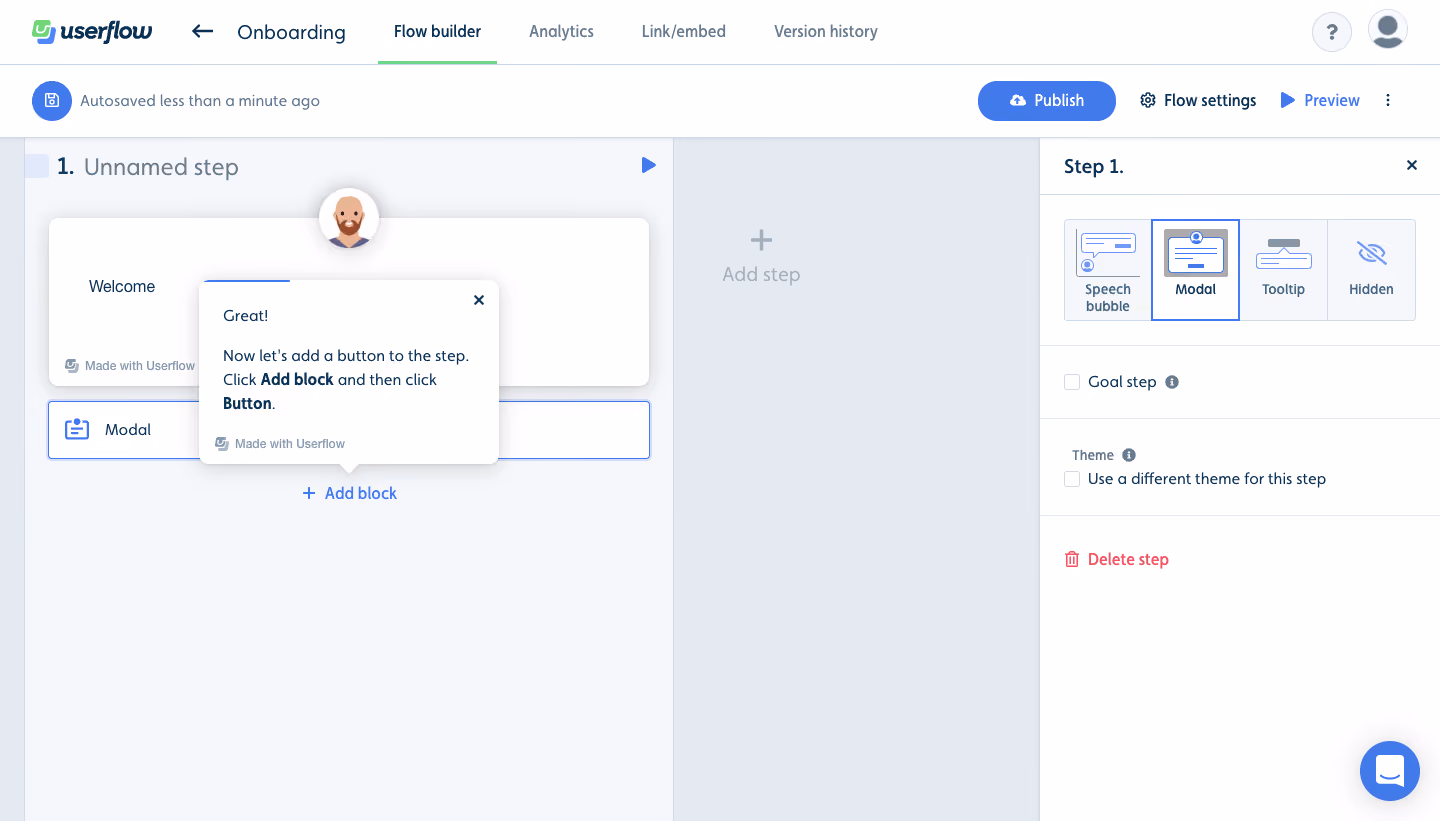This screenshot has height=821, width=1440.
Task: Open the Version history tab
Action: [x=826, y=32]
